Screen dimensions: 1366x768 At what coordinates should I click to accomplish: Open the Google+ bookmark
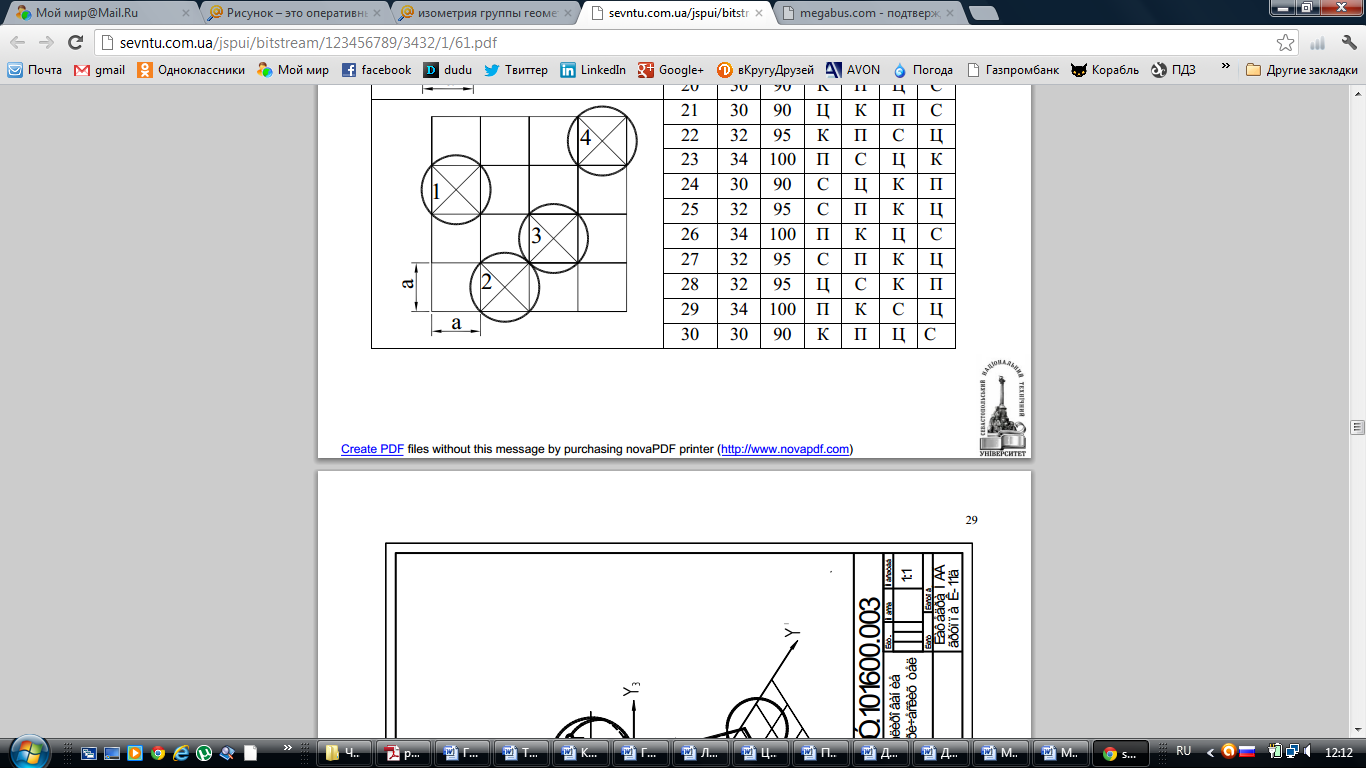670,70
